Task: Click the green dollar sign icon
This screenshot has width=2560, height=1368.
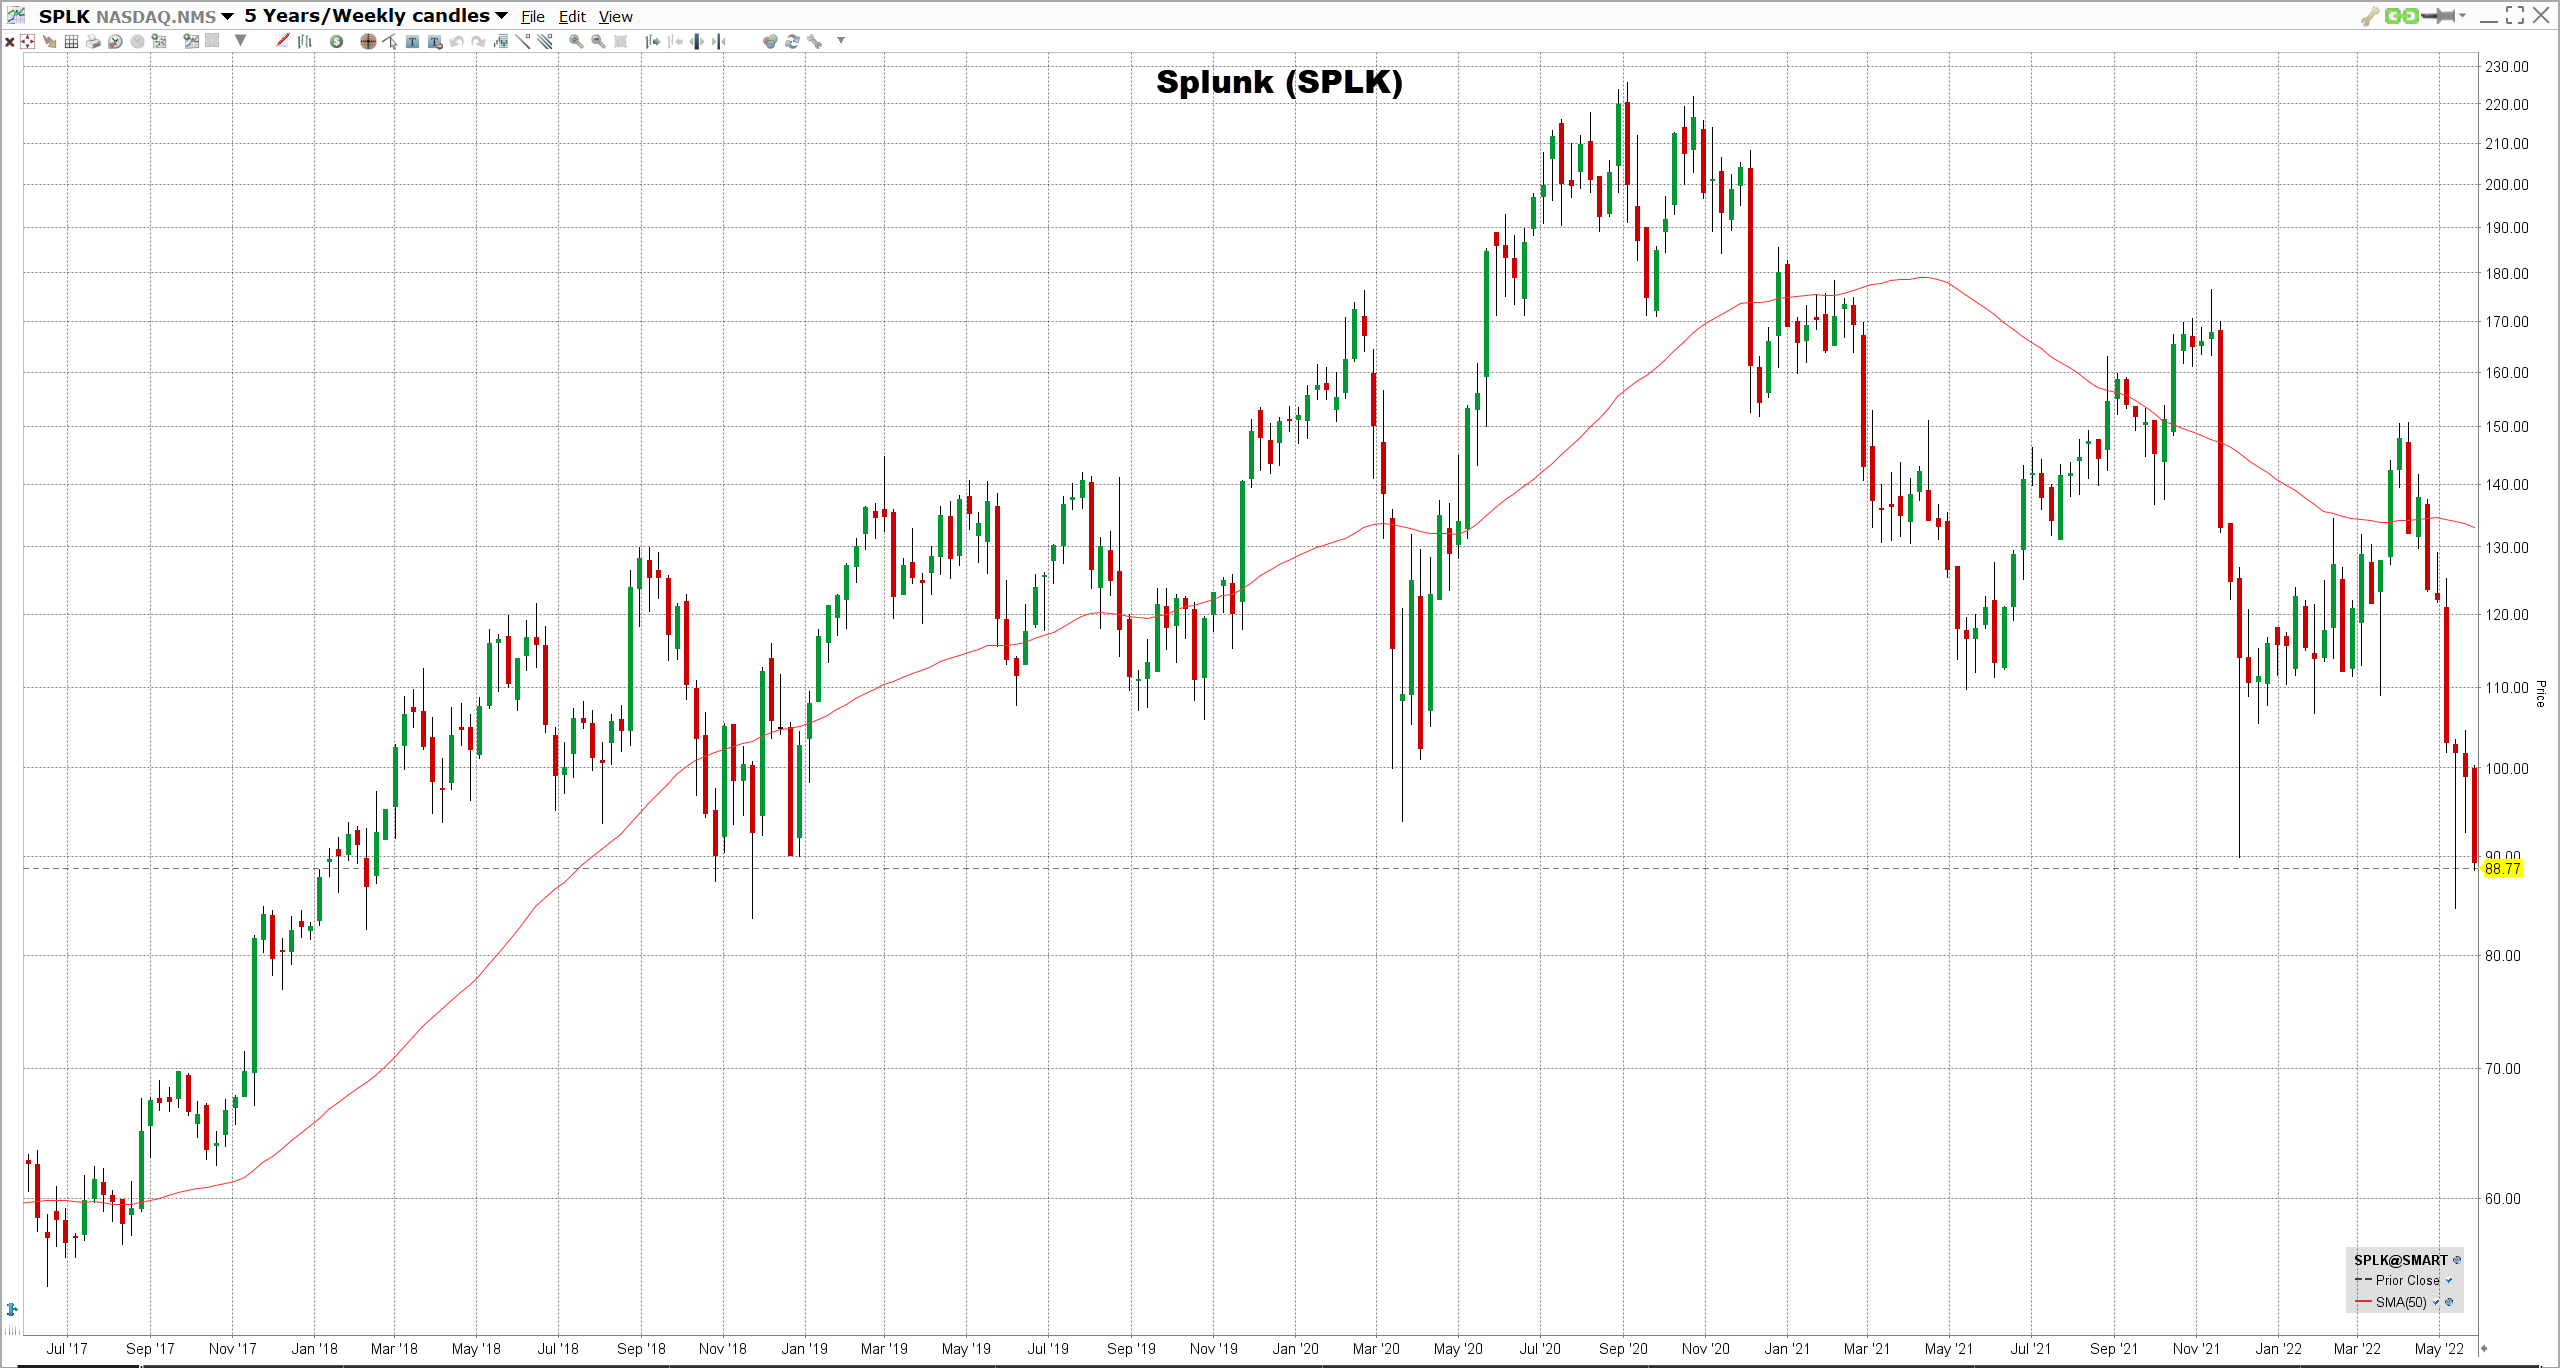Action: click(336, 41)
